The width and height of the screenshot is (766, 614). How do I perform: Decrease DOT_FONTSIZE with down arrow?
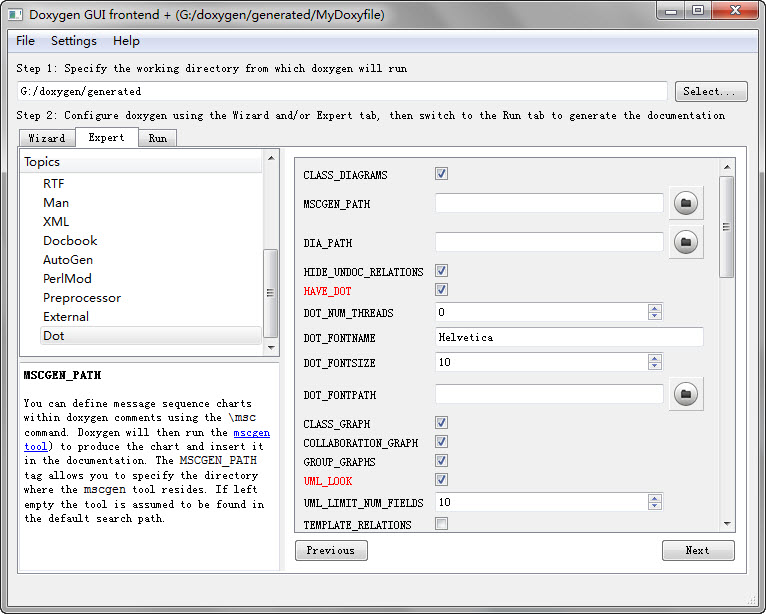click(655, 366)
